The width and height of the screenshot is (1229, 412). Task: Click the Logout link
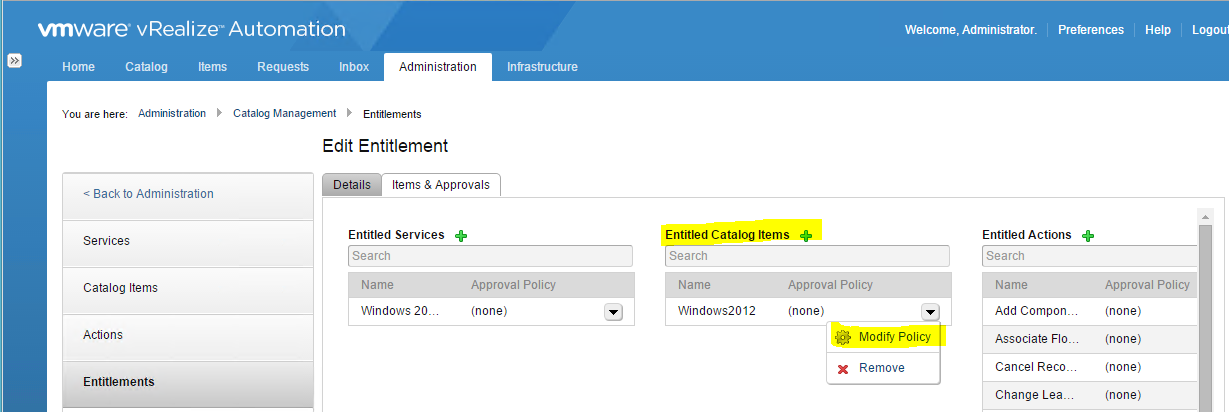(1210, 30)
